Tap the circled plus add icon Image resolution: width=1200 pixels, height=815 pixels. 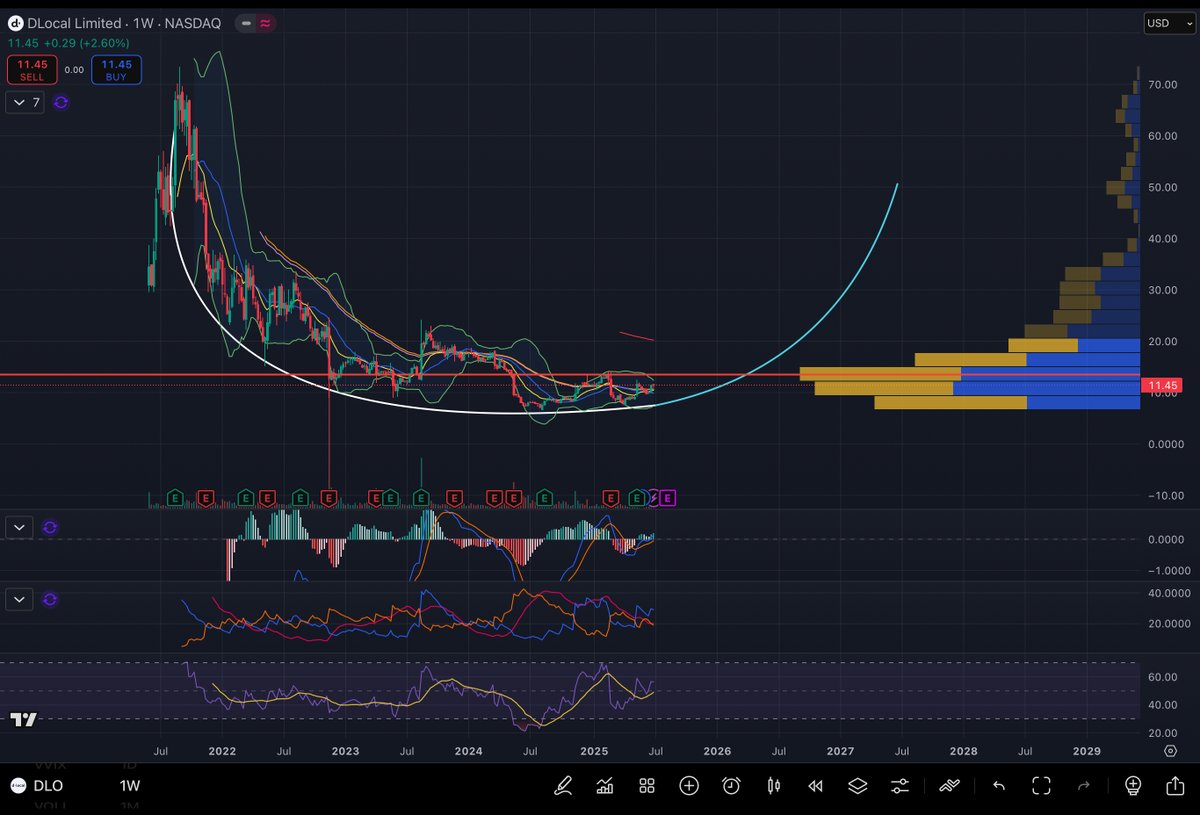click(689, 785)
